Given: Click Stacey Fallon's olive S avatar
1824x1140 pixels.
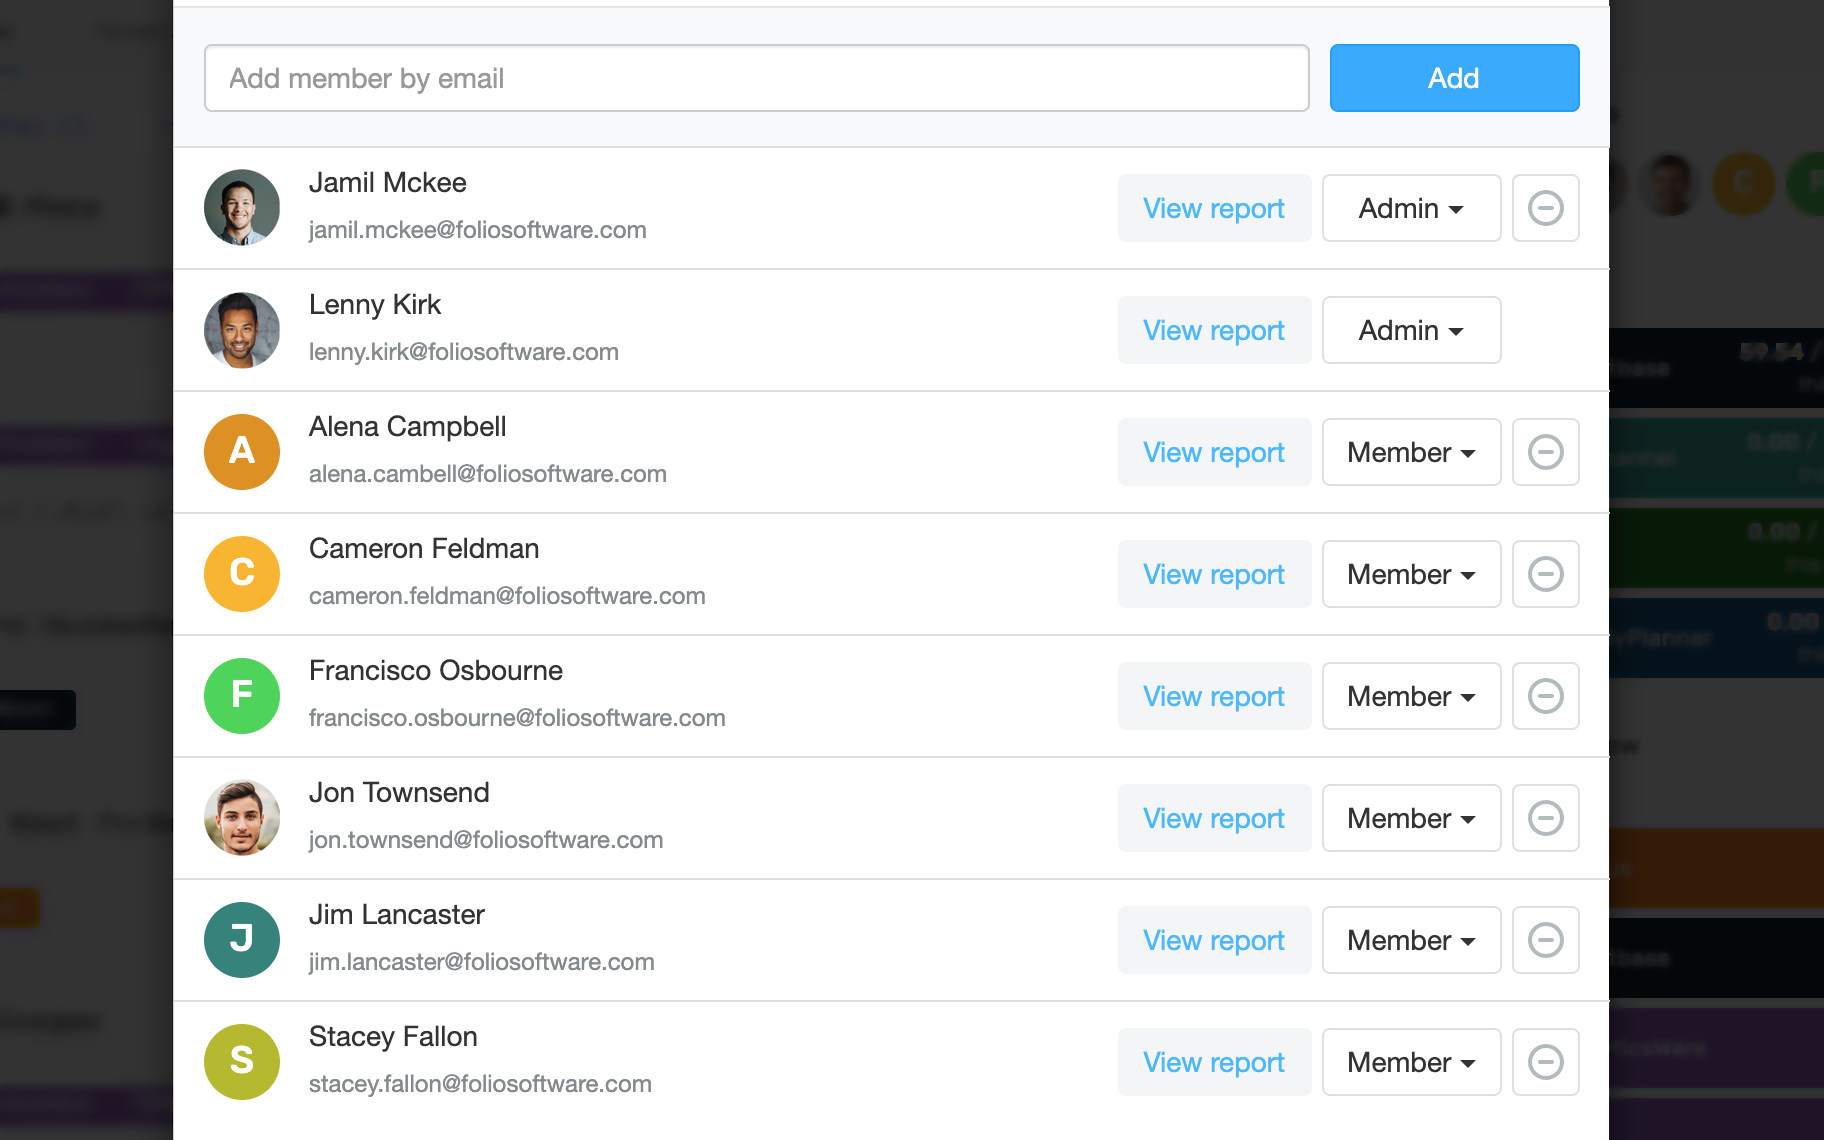Looking at the screenshot, I should tap(242, 1062).
